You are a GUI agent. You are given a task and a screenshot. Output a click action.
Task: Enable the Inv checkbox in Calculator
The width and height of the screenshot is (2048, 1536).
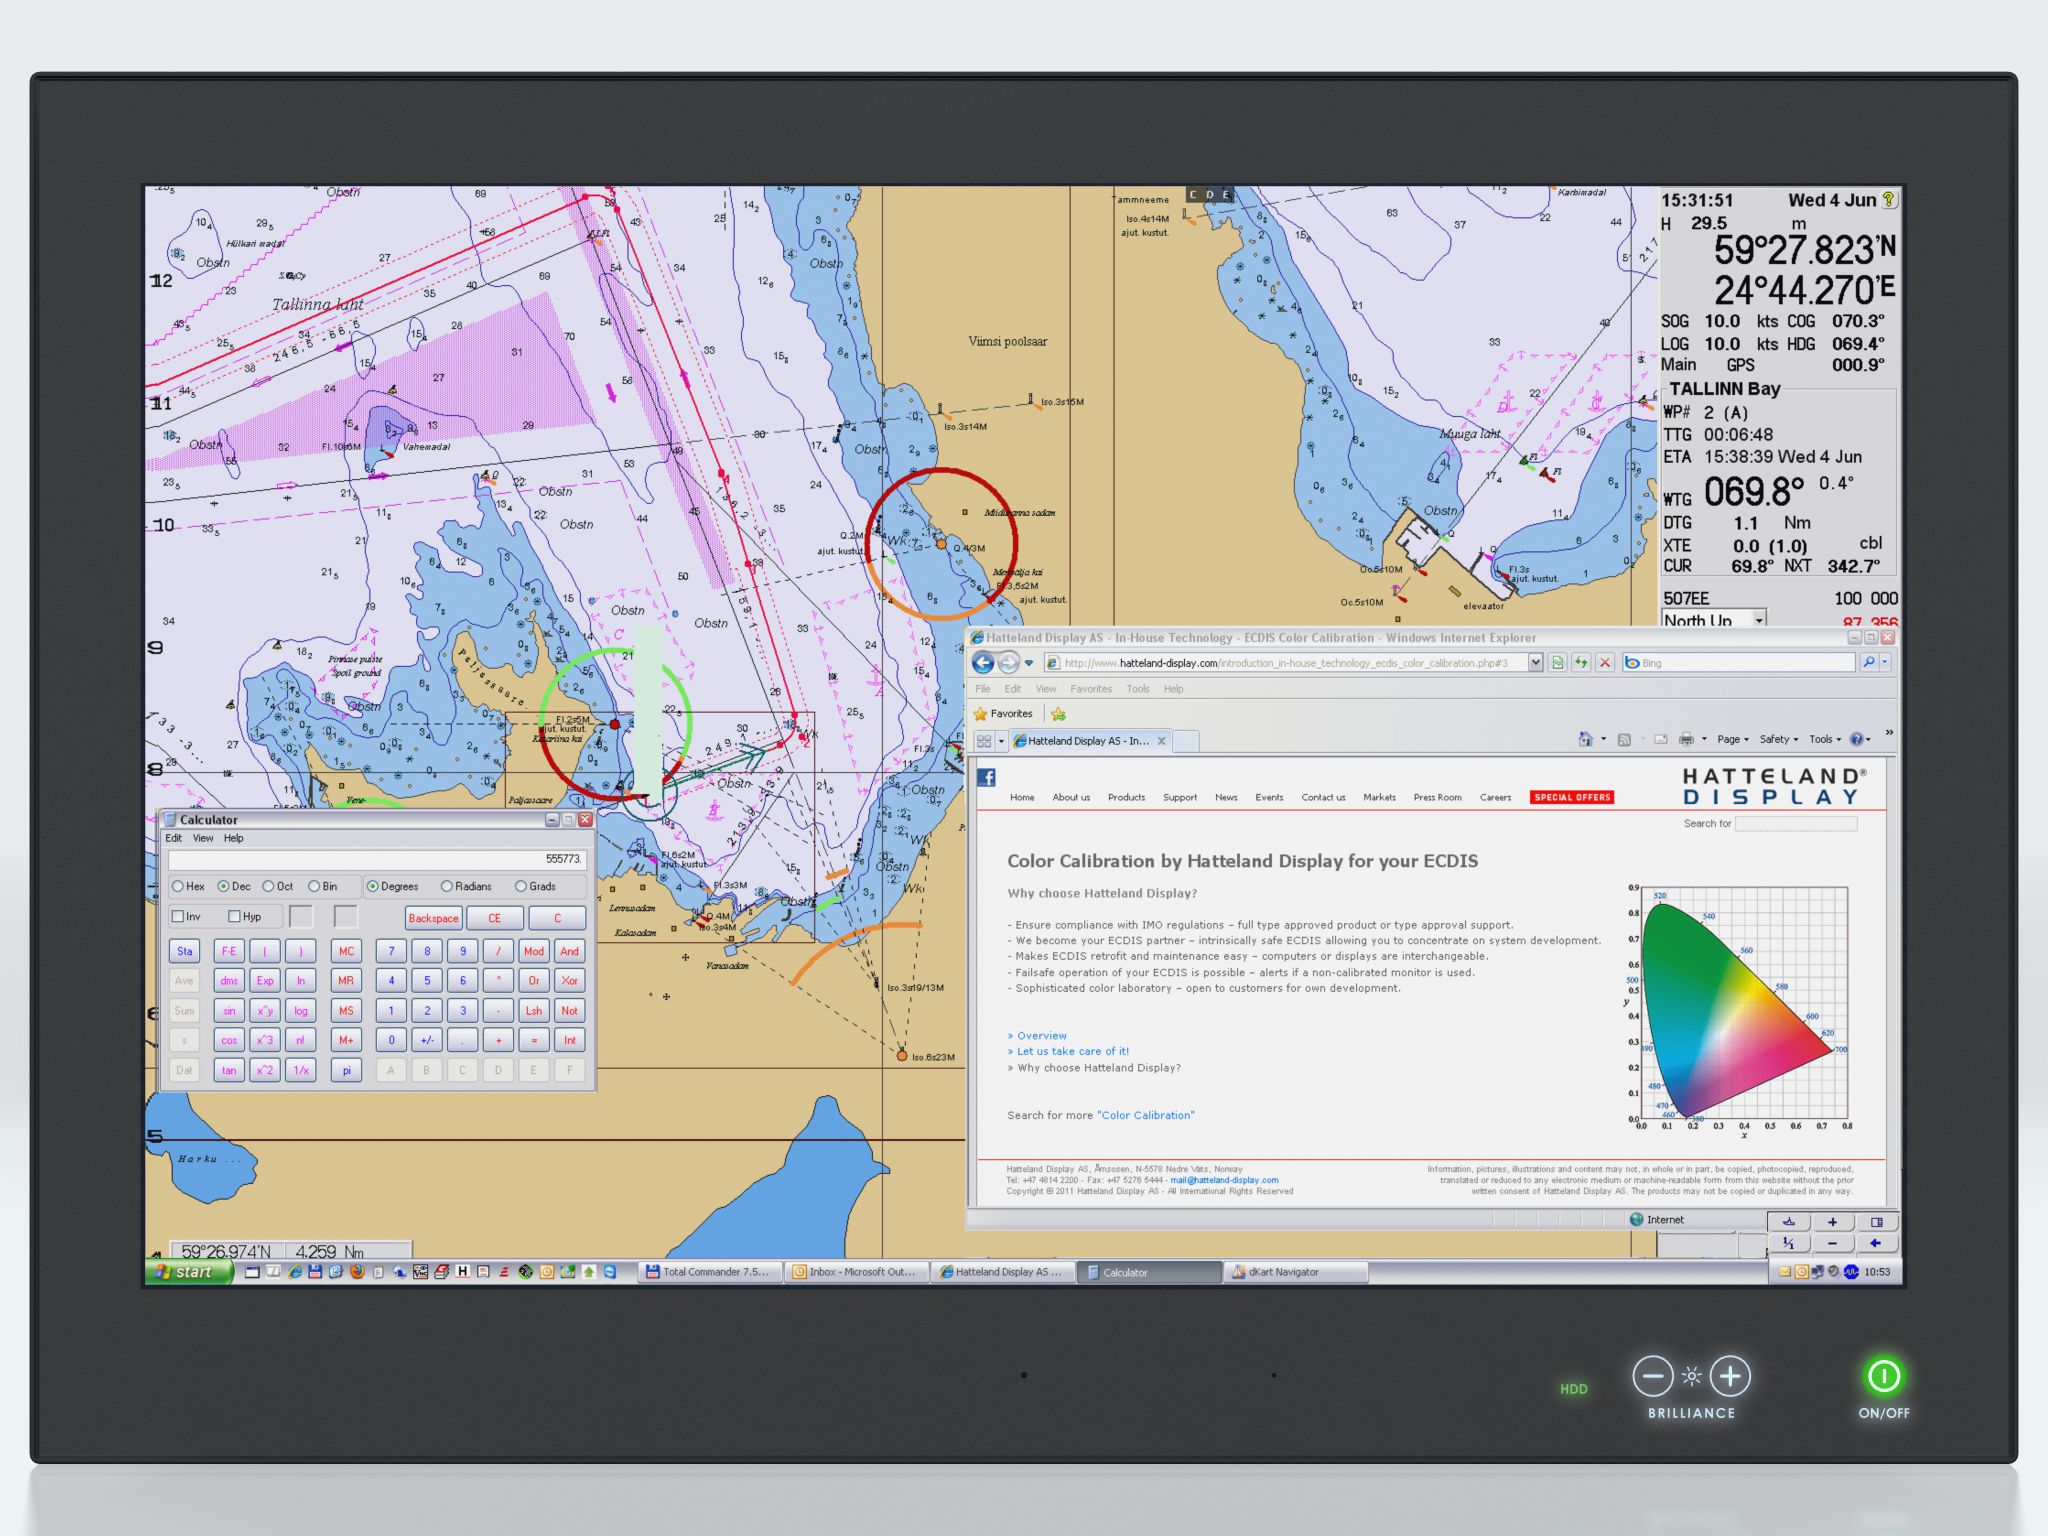[x=178, y=916]
